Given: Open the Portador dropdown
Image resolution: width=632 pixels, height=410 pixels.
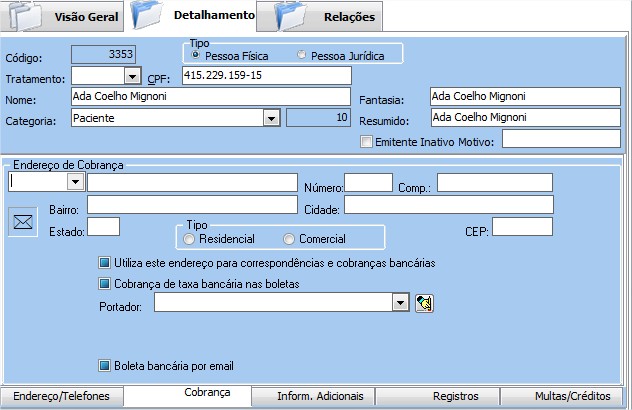Looking at the screenshot, I should (399, 303).
